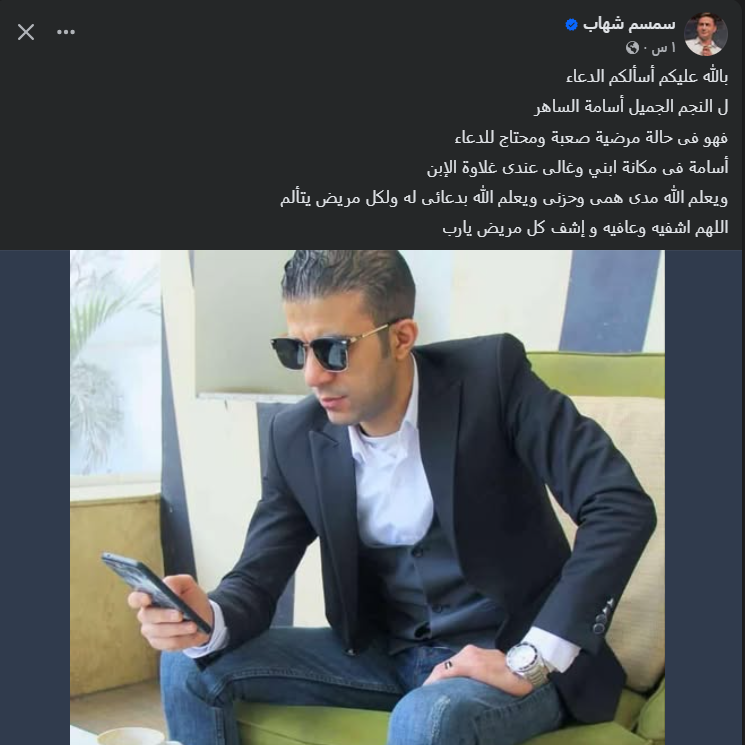Screen dimensions: 745x745
Task: Click the text line بالله عليكم أسألكم الدعاء
Action: pyautogui.click(x=647, y=76)
